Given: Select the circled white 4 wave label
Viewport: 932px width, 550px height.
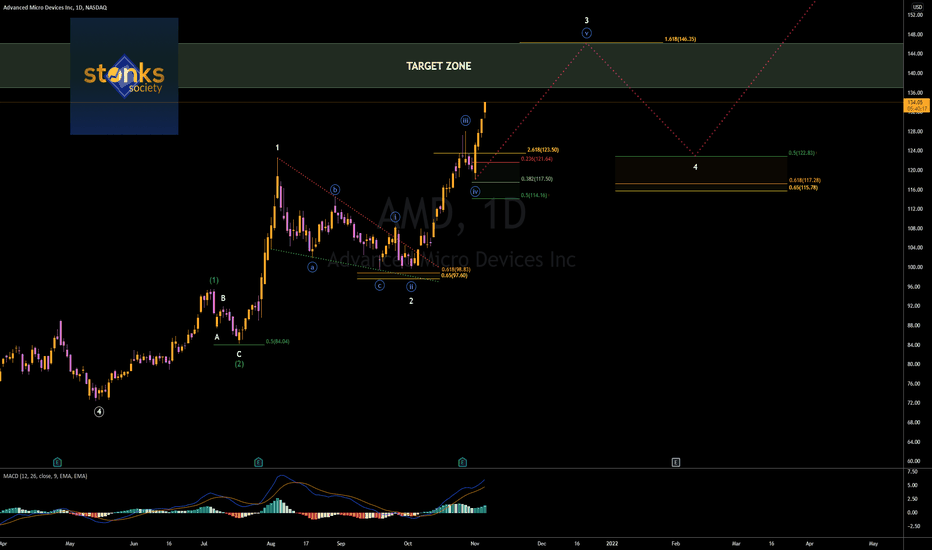Looking at the screenshot, I should click(99, 411).
